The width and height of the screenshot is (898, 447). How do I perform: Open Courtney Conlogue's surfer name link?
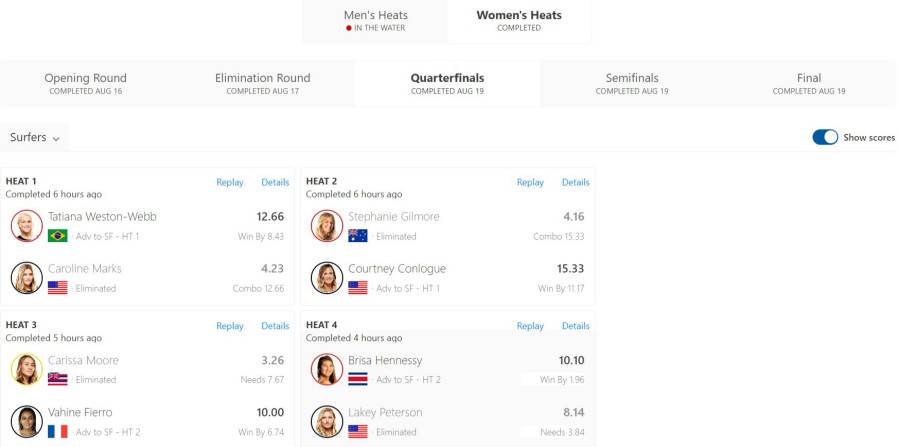click(x=397, y=269)
